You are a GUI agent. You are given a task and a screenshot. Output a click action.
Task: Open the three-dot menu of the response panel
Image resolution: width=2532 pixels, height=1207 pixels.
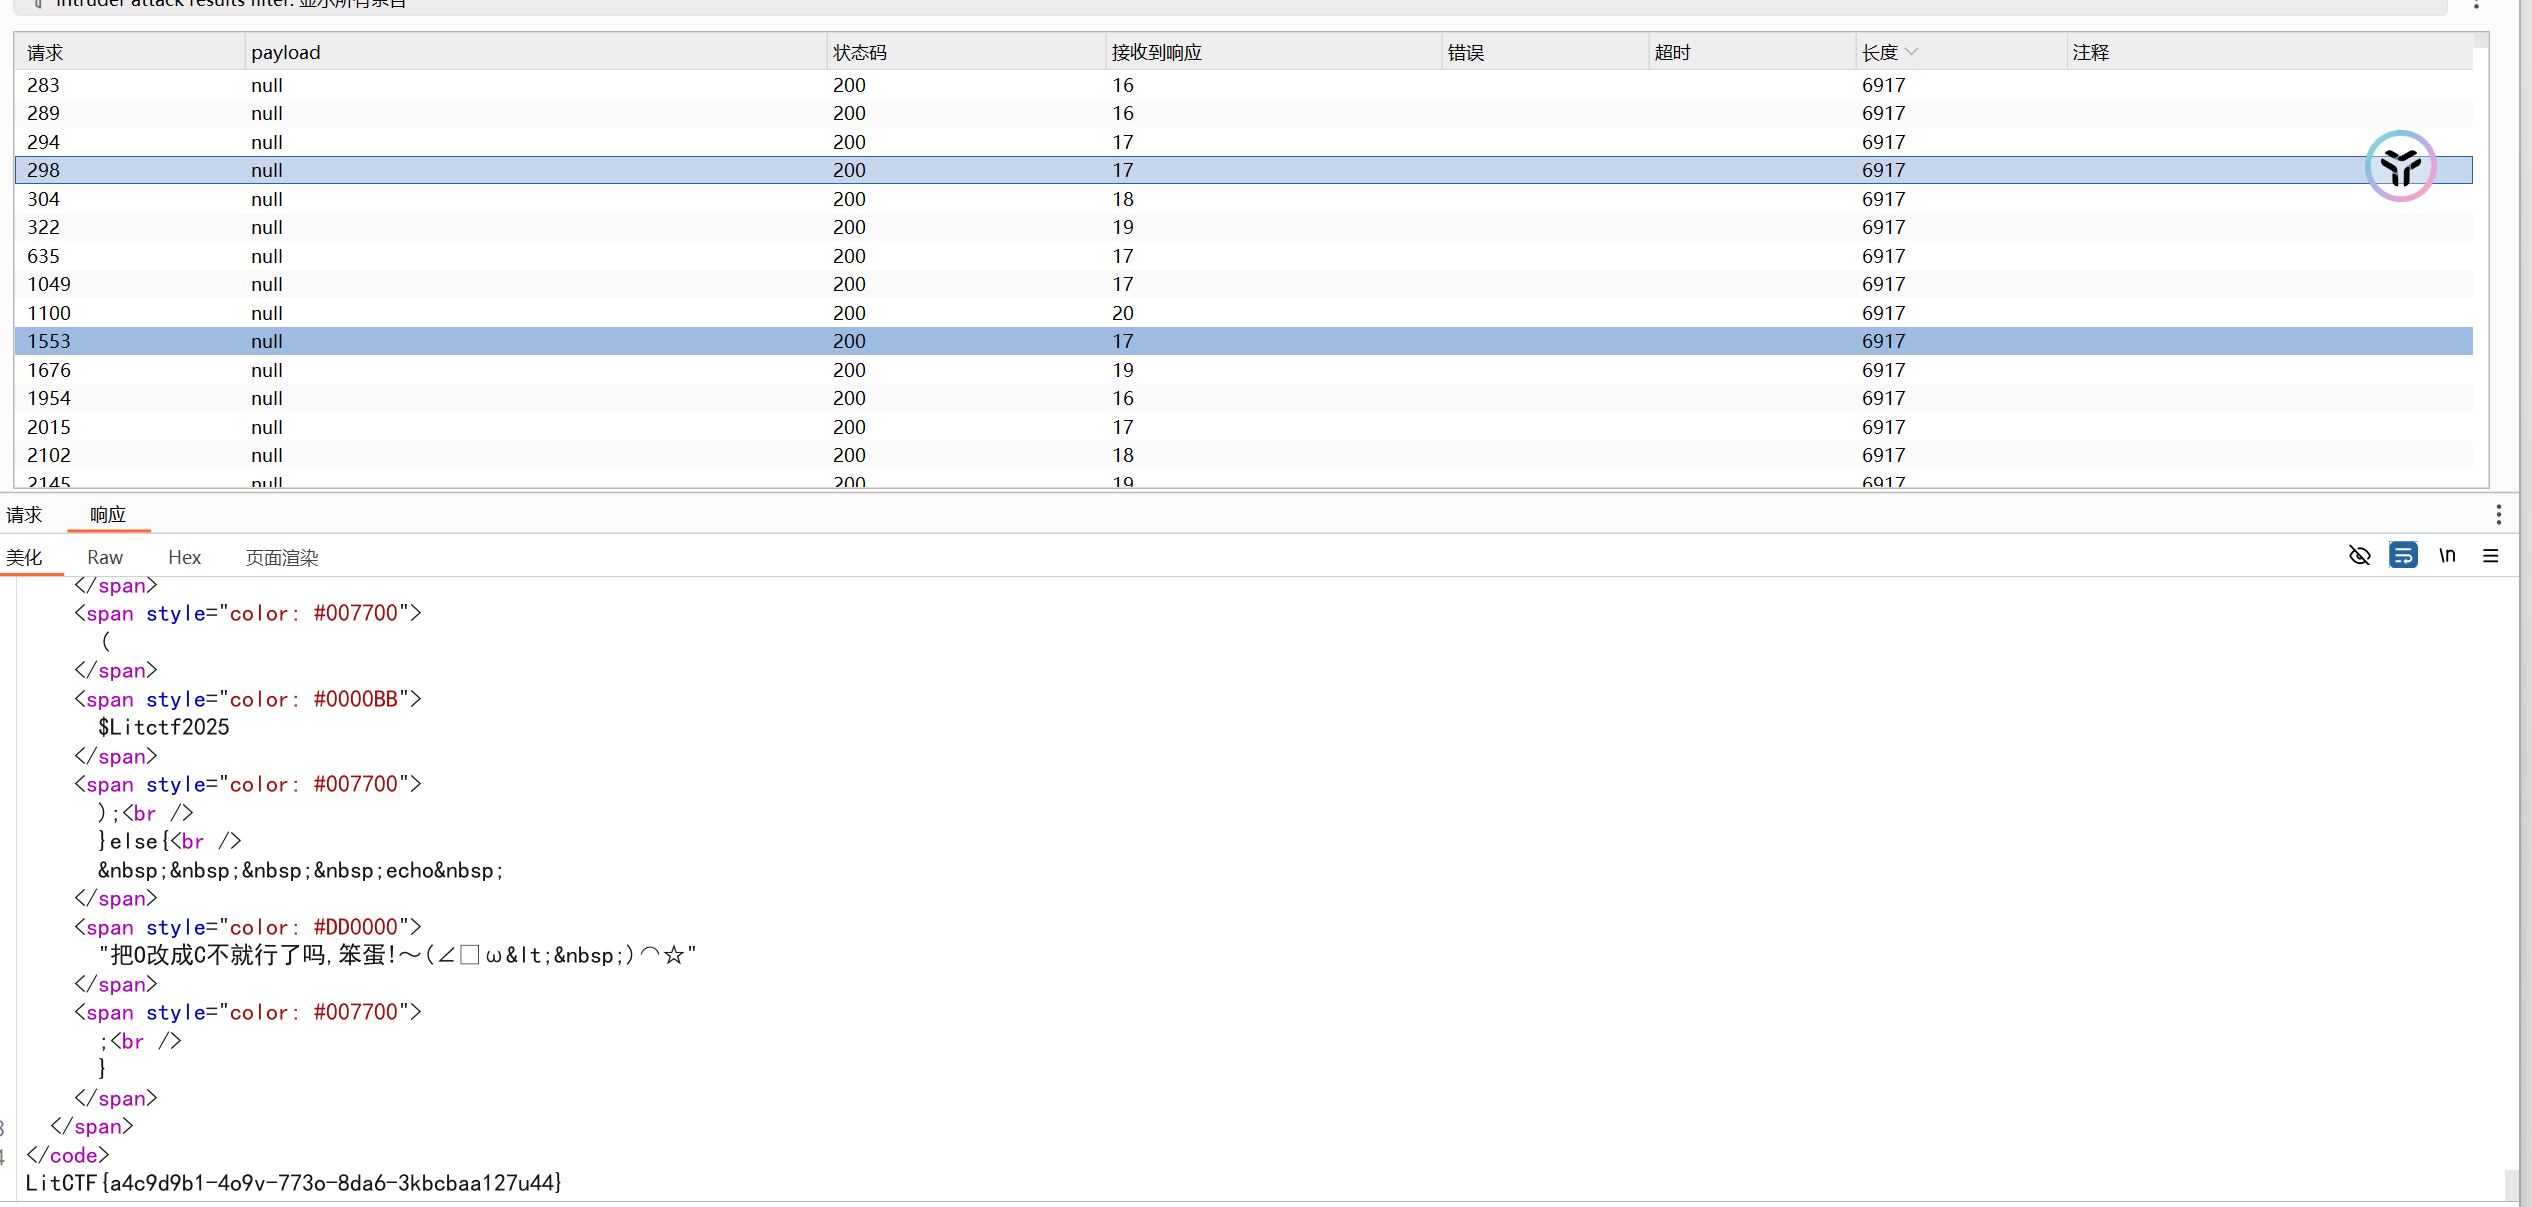2500,514
